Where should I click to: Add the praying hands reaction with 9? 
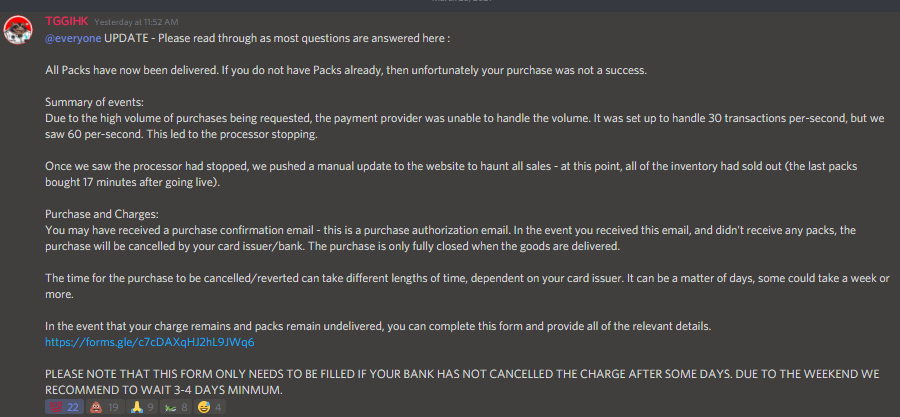tap(142, 407)
